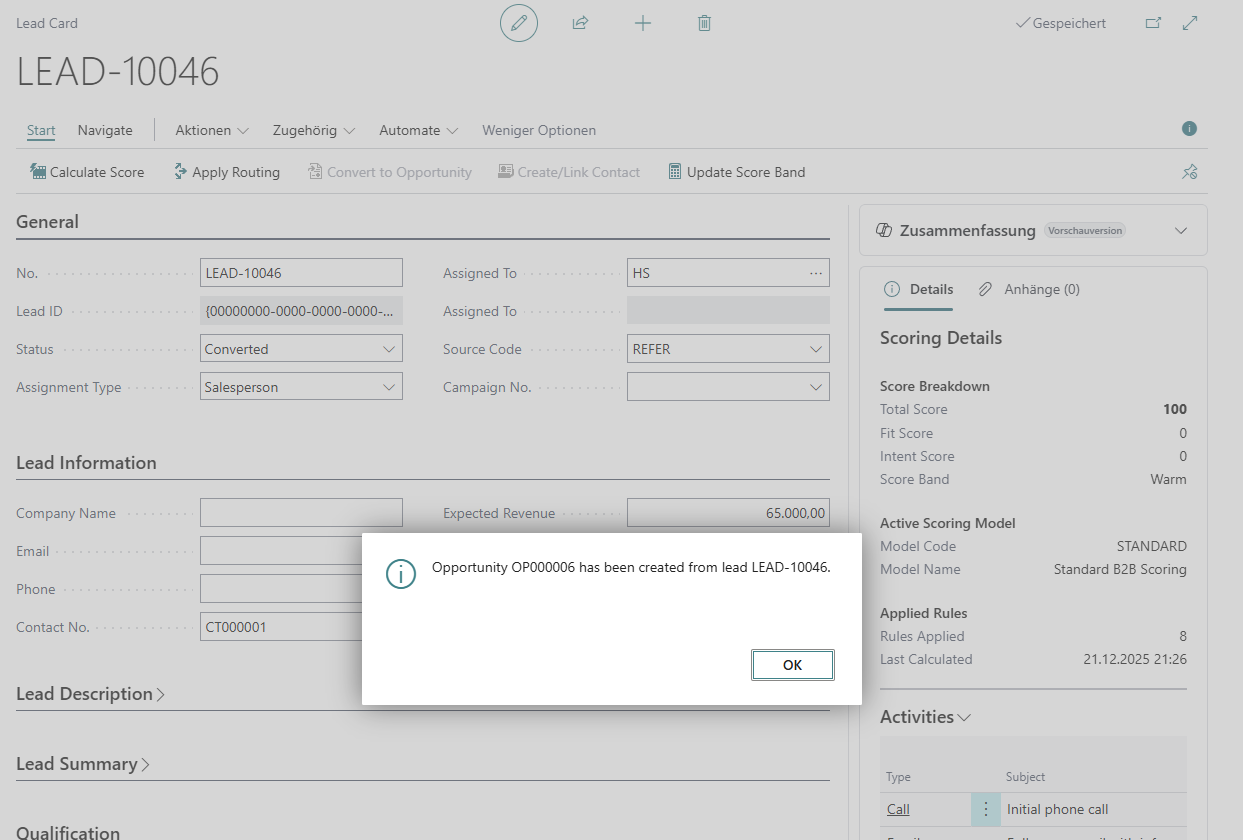Confirm the opportunity dialog with OK
This screenshot has width=1243, height=840.
[792, 664]
